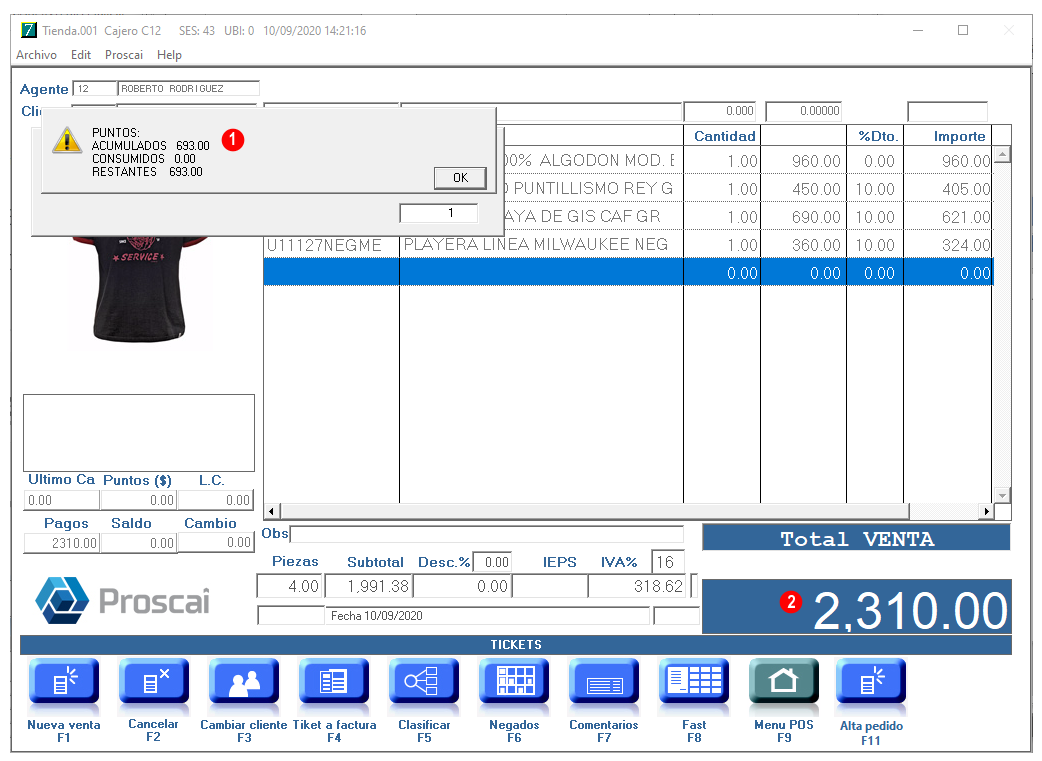Screen dimensions: 1042x761
Task: Click the Negados F6 icon
Action: click(x=514, y=683)
